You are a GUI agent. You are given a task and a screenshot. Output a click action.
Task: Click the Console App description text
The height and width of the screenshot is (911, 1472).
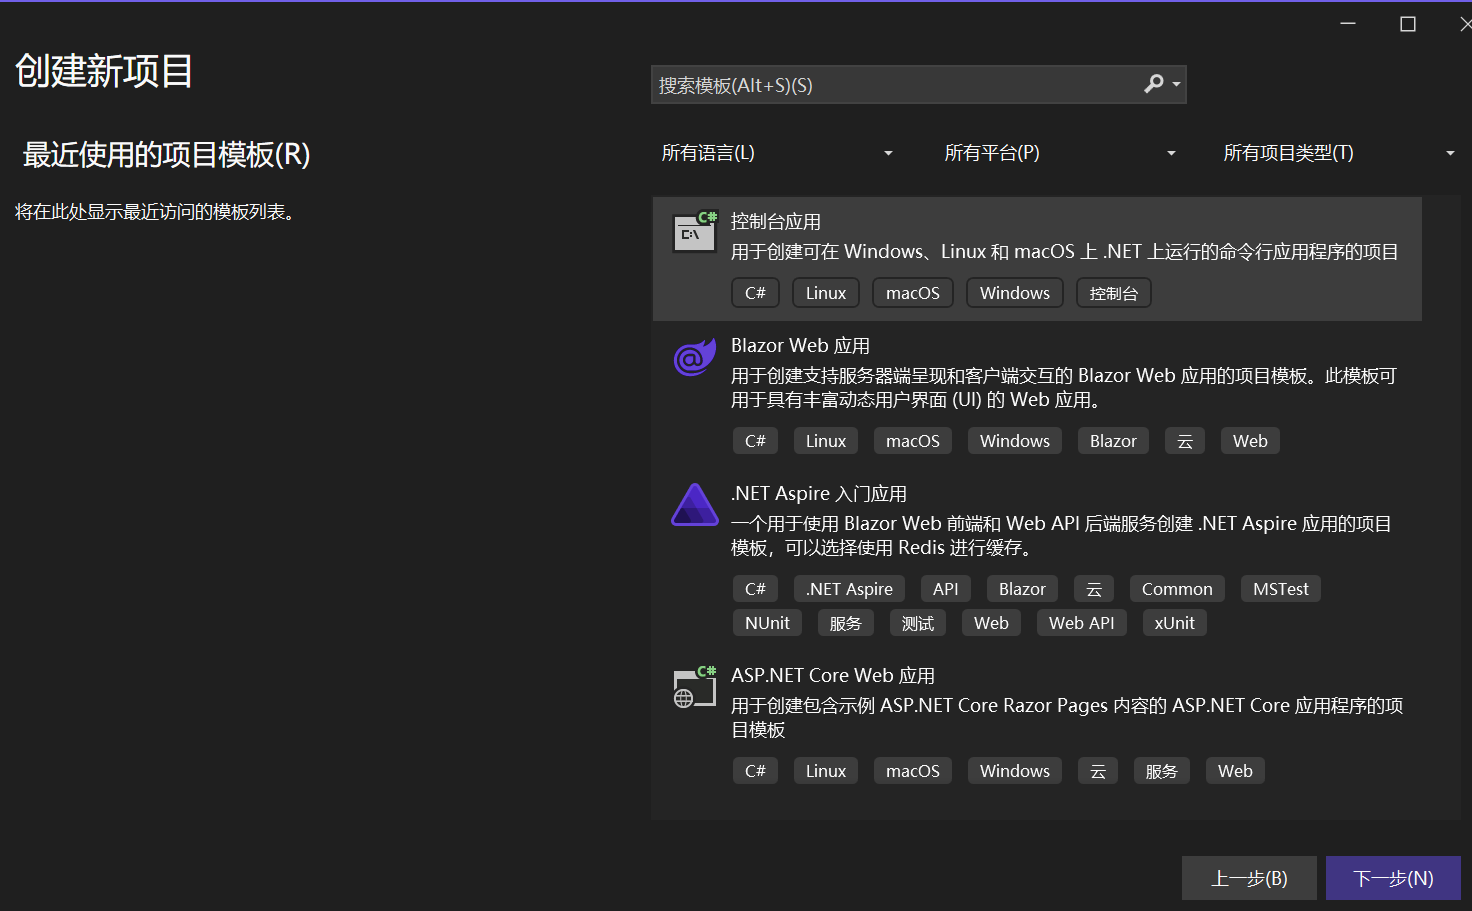pyautogui.click(x=1065, y=252)
